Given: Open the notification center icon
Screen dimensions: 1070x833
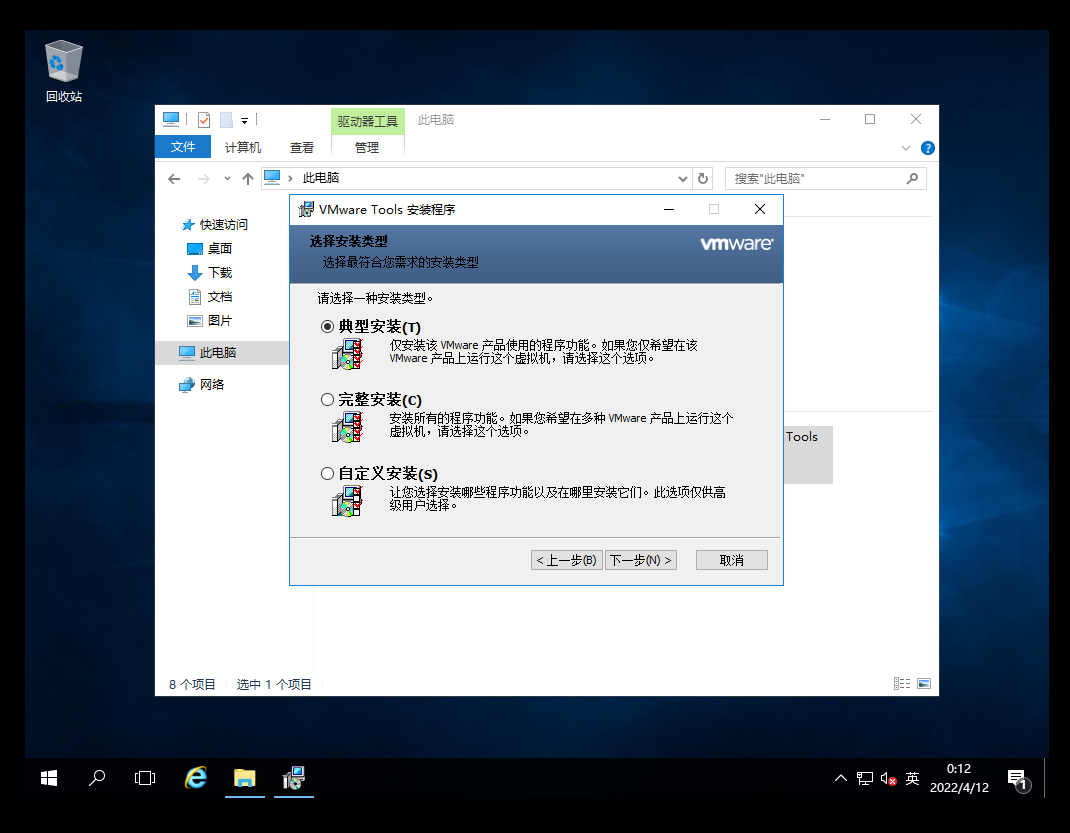Looking at the screenshot, I should [1017, 779].
